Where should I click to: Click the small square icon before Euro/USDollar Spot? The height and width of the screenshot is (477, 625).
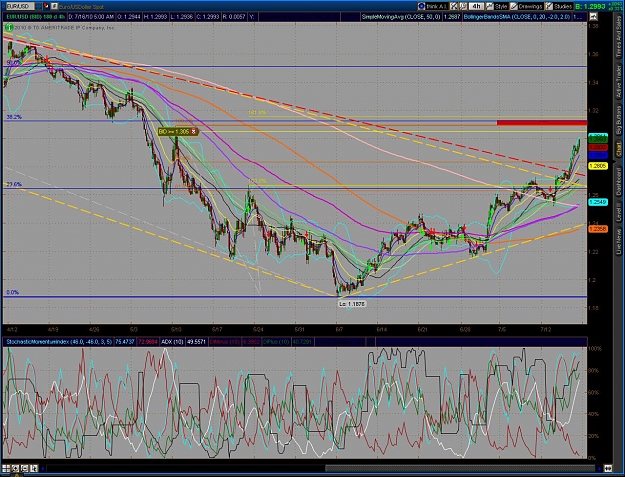[55, 6]
